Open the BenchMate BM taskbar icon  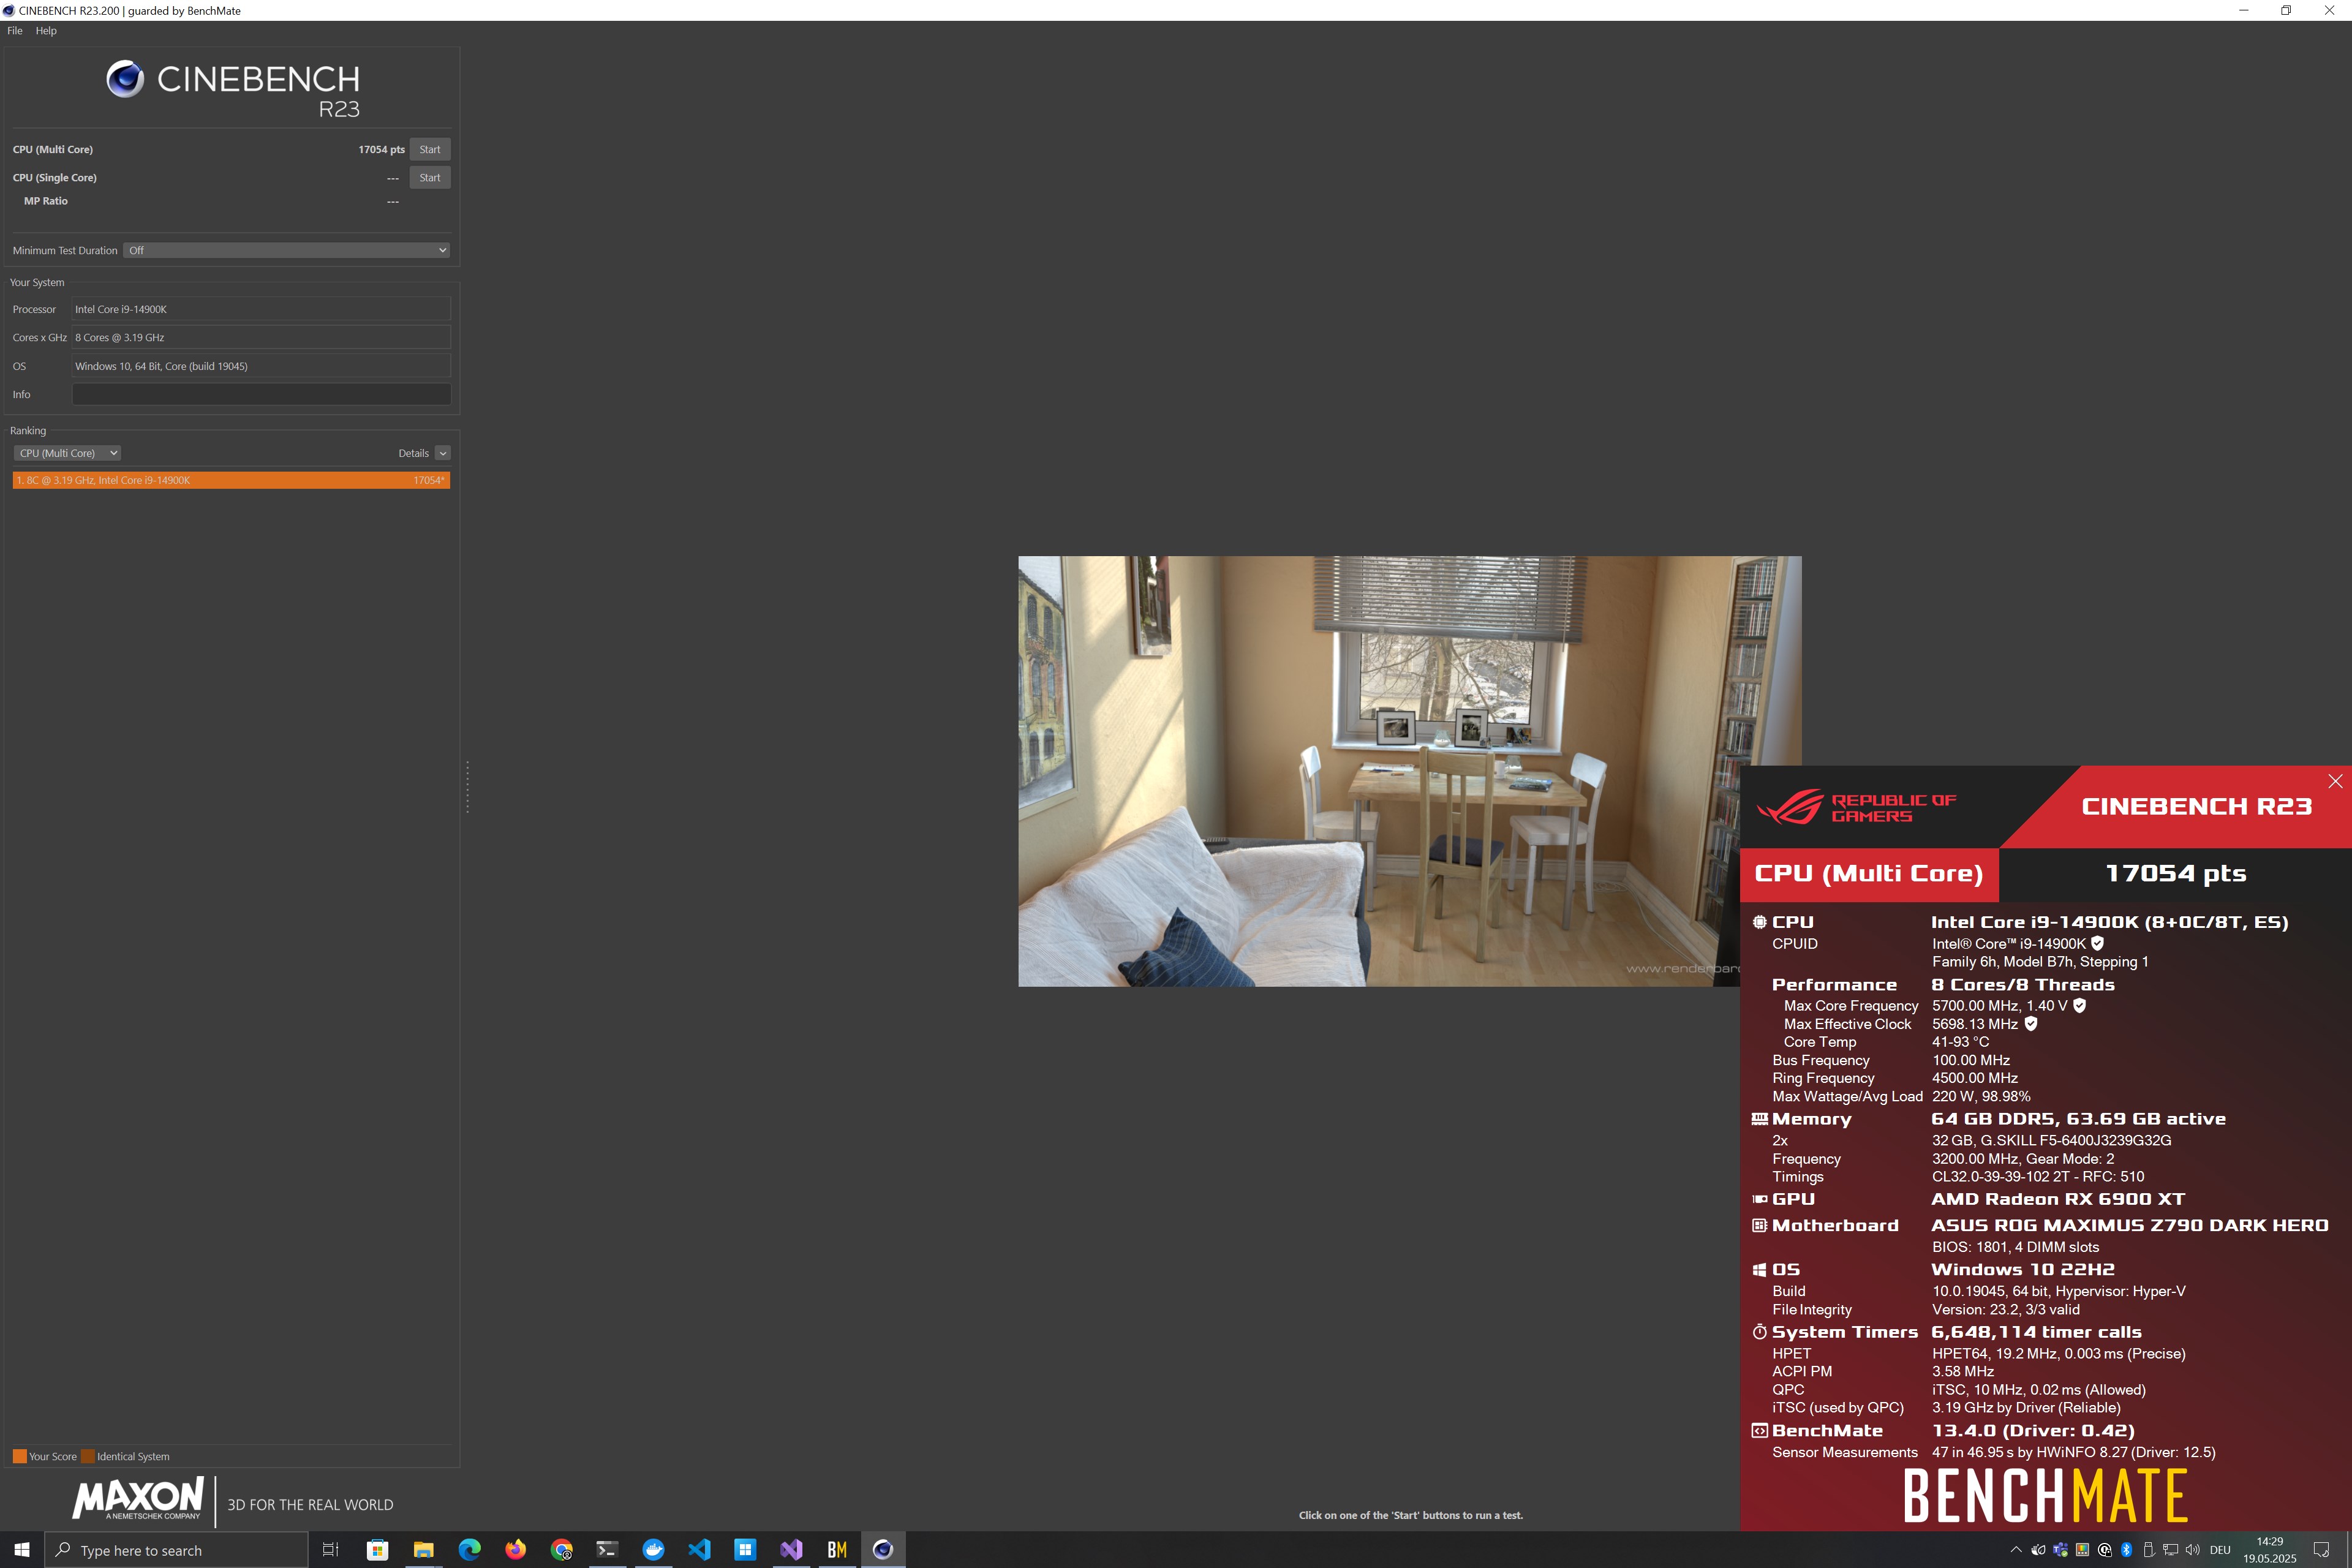(x=837, y=1550)
